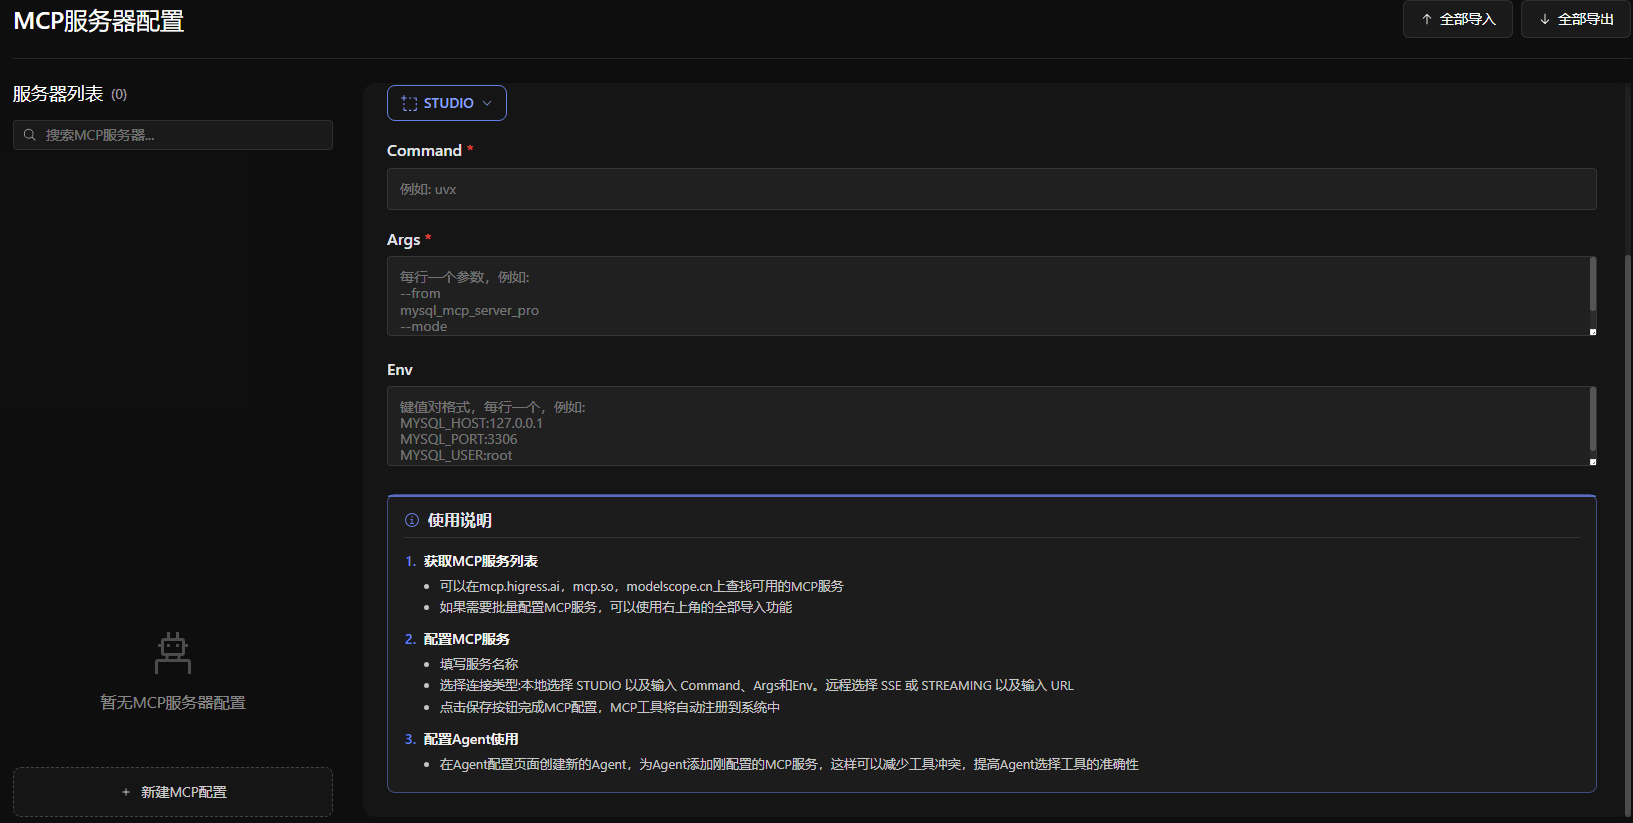The image size is (1633, 823).
Task: Click the Args text area scrollbar
Action: click(1592, 285)
